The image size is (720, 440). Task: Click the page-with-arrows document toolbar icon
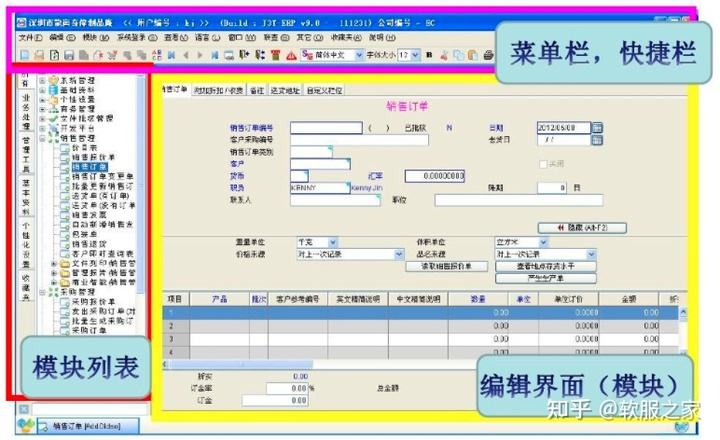(x=54, y=55)
